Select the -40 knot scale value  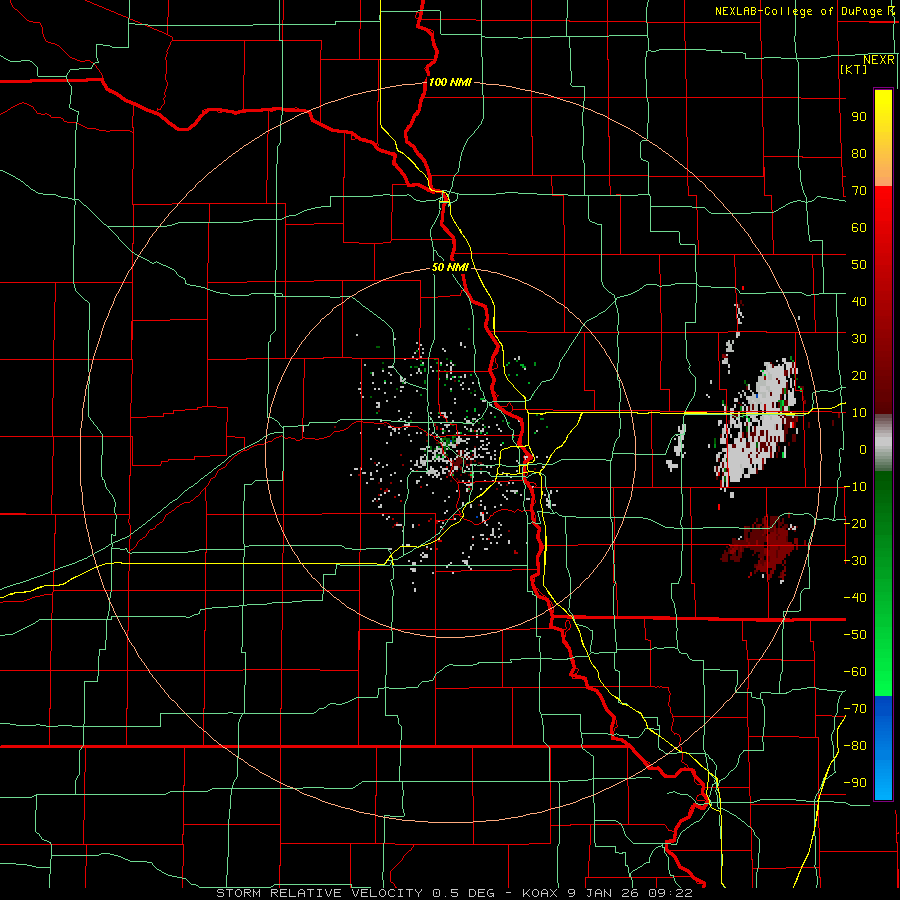[x=855, y=598]
